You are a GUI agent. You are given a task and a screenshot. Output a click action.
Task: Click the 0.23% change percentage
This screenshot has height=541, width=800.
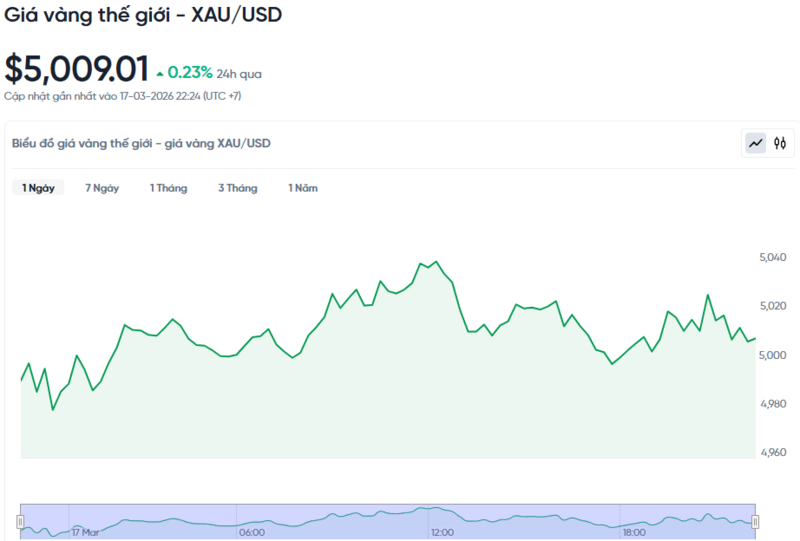[x=190, y=72]
